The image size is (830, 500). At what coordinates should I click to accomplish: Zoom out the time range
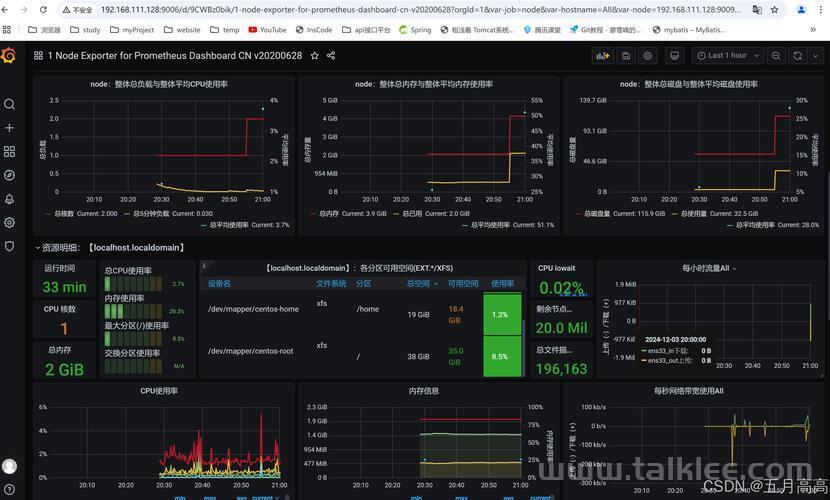[x=776, y=56]
